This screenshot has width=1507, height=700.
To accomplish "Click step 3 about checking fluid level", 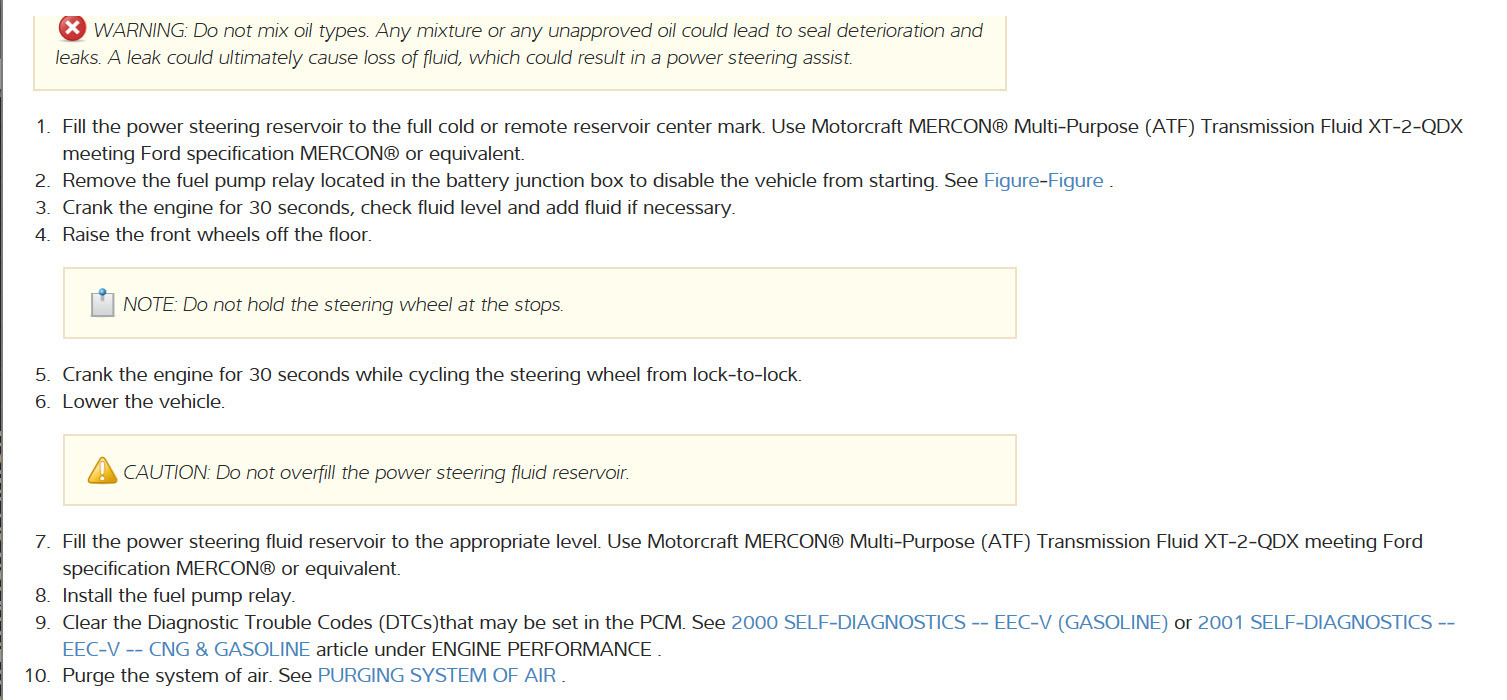I will pyautogui.click(x=398, y=208).
